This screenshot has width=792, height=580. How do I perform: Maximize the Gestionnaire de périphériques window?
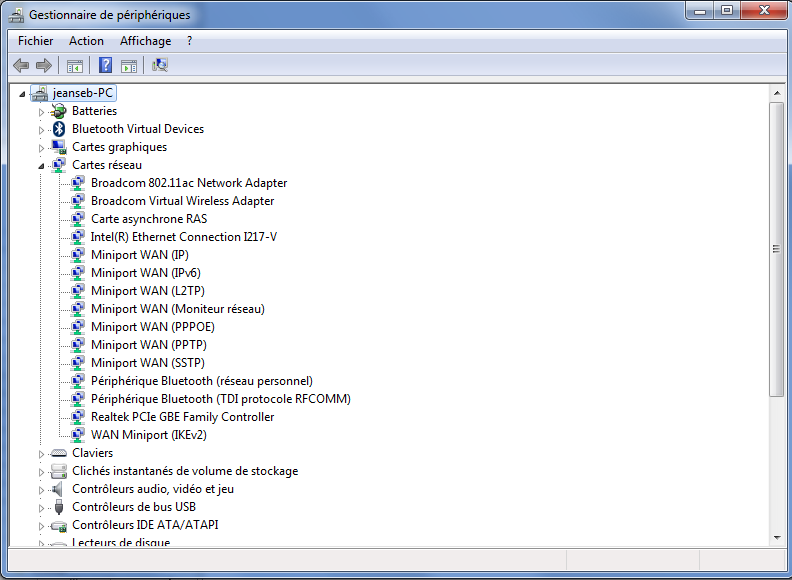[726, 11]
